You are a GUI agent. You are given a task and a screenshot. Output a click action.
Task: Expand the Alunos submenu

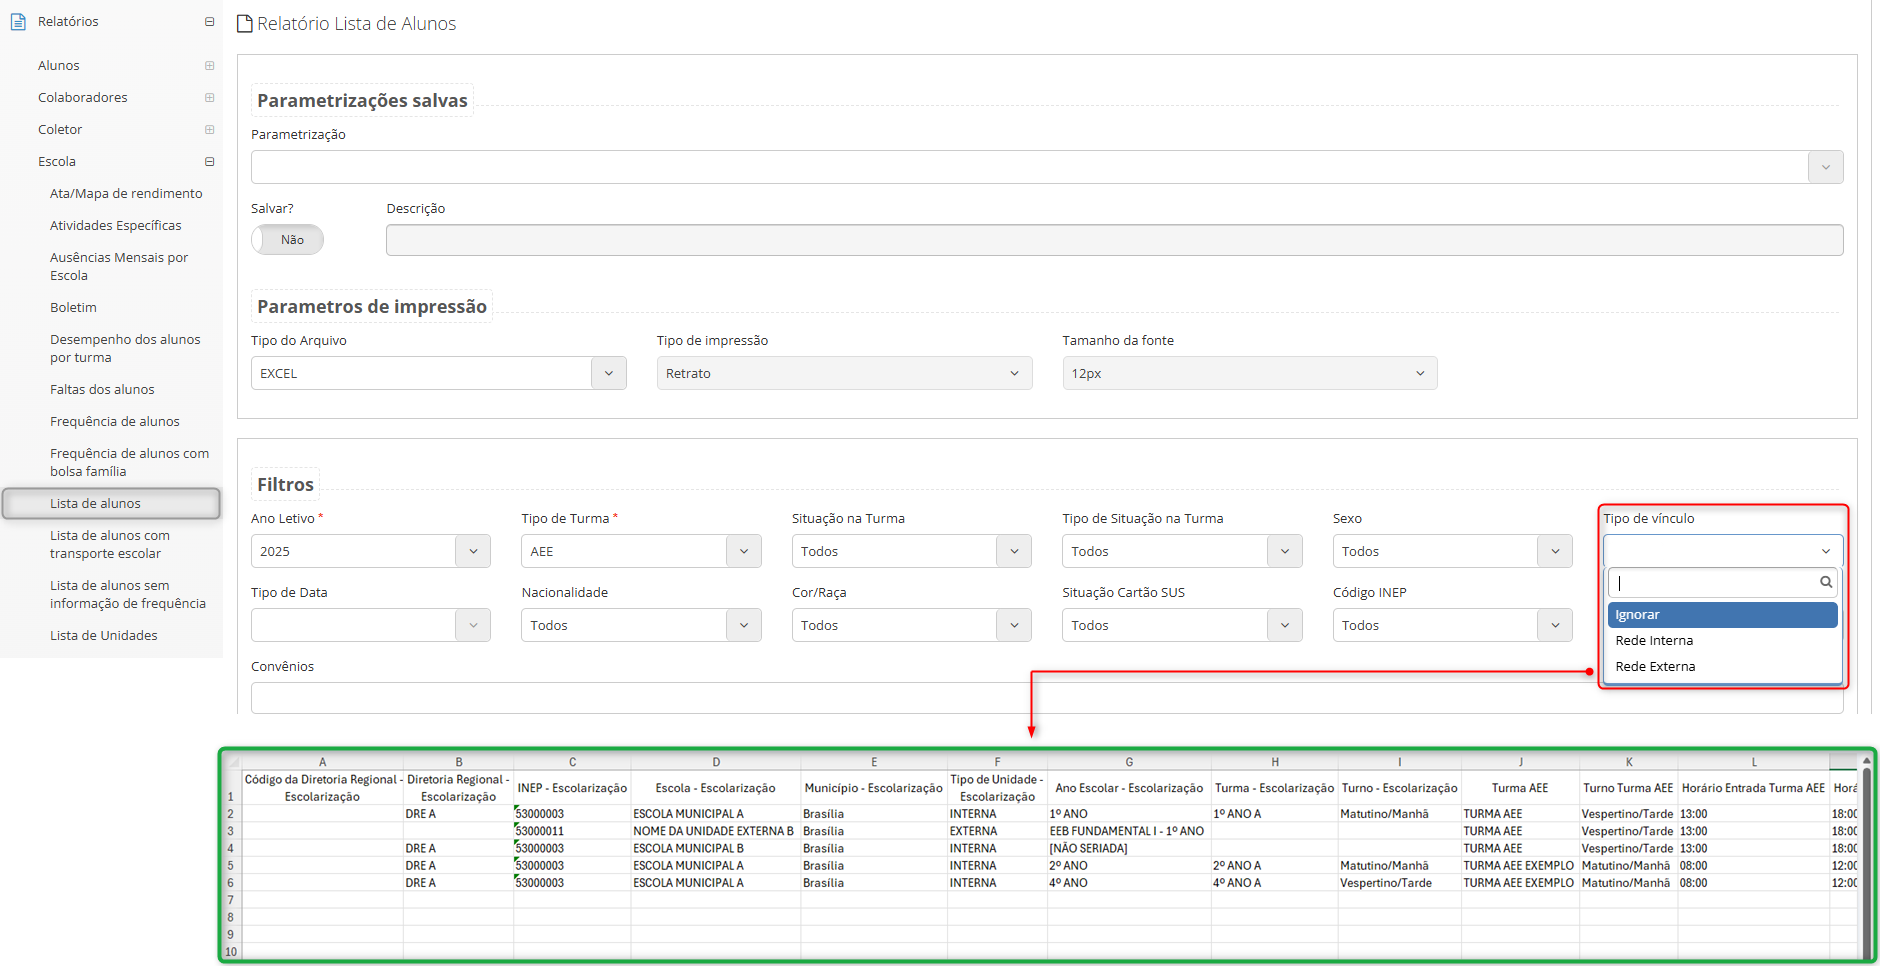coord(209,66)
